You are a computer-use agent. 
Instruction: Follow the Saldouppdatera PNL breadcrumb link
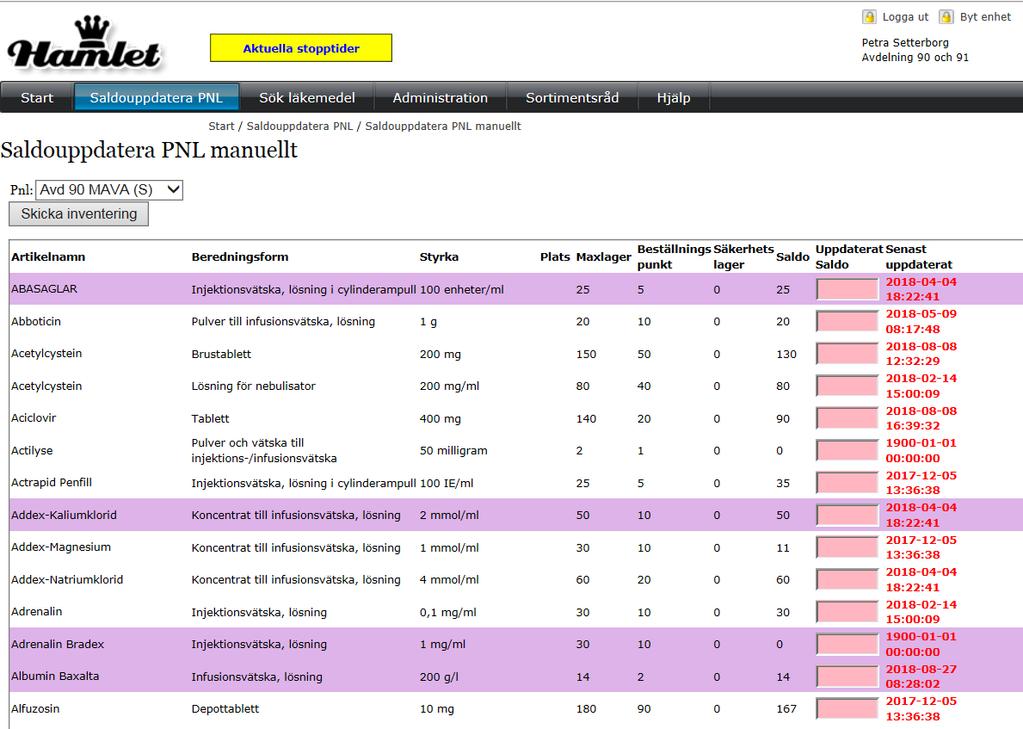[x=299, y=126]
